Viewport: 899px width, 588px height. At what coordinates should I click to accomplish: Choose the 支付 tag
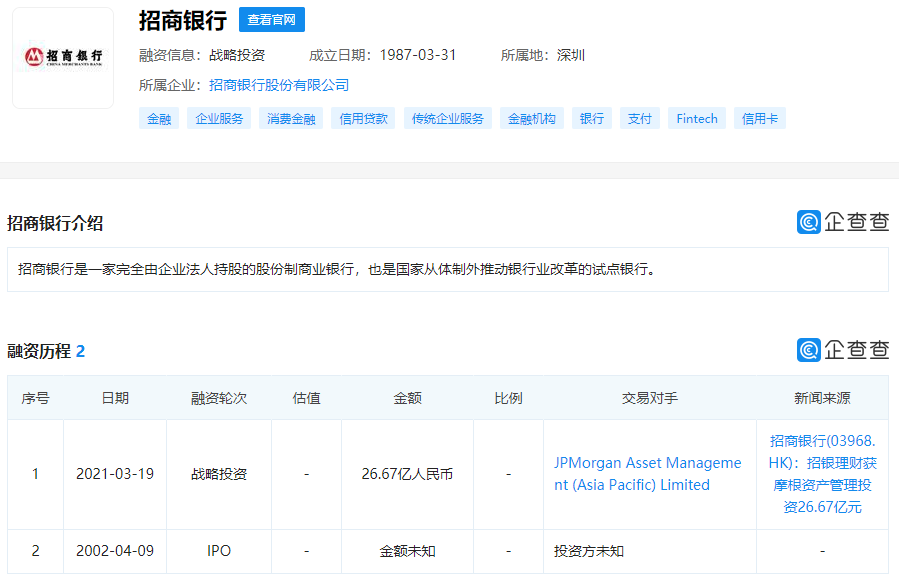click(x=640, y=119)
